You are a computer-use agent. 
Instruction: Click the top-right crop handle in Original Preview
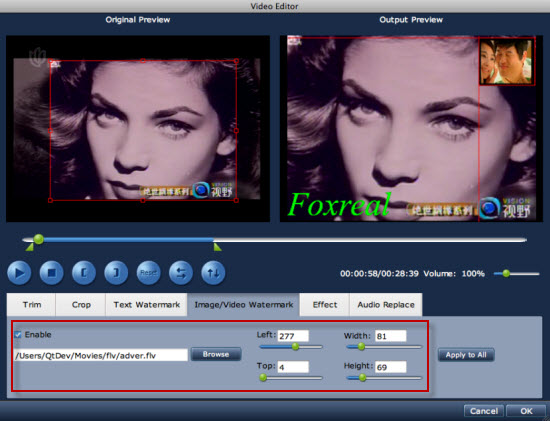[x=236, y=61]
